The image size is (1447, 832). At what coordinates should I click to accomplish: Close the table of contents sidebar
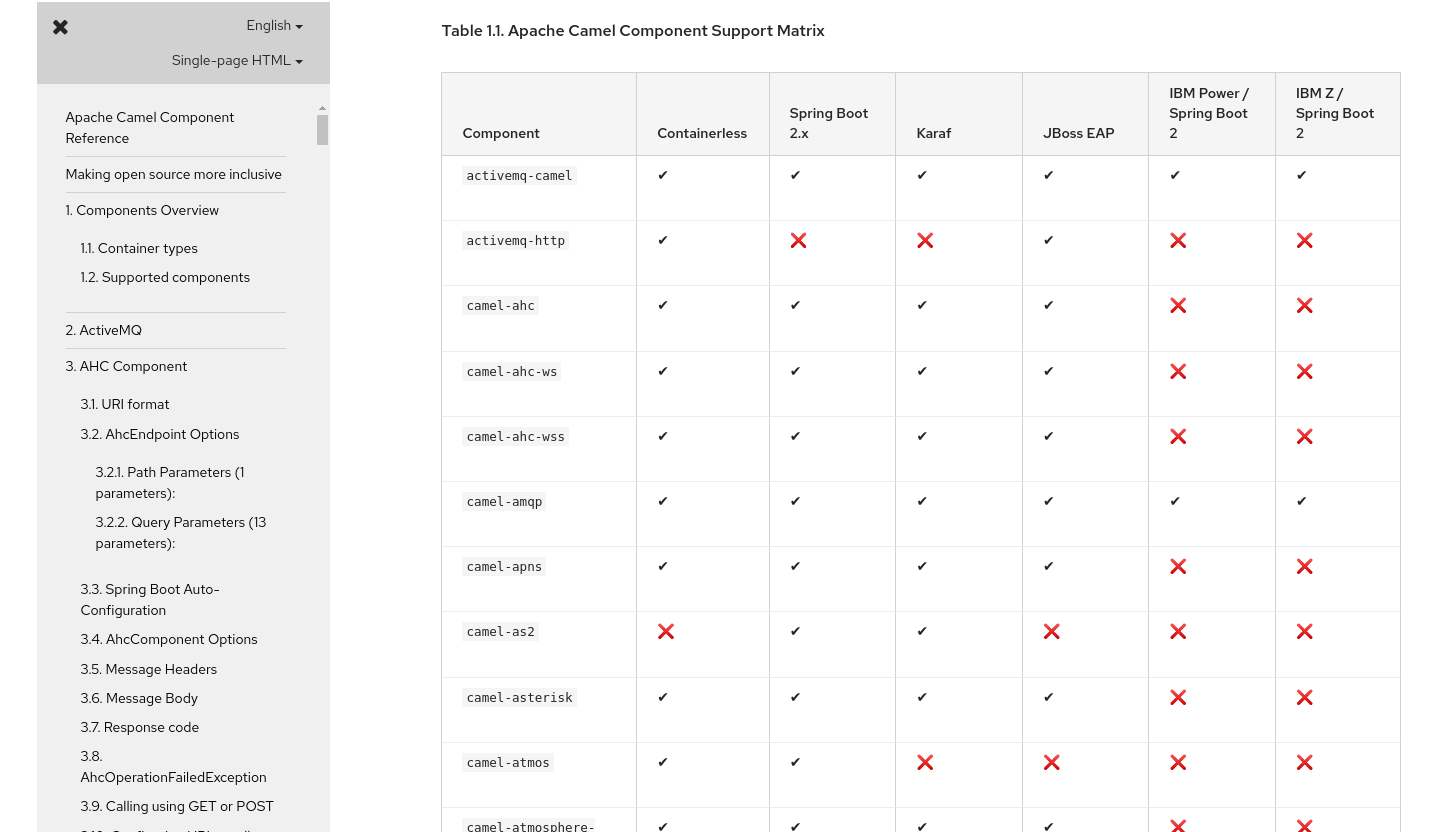point(61,27)
